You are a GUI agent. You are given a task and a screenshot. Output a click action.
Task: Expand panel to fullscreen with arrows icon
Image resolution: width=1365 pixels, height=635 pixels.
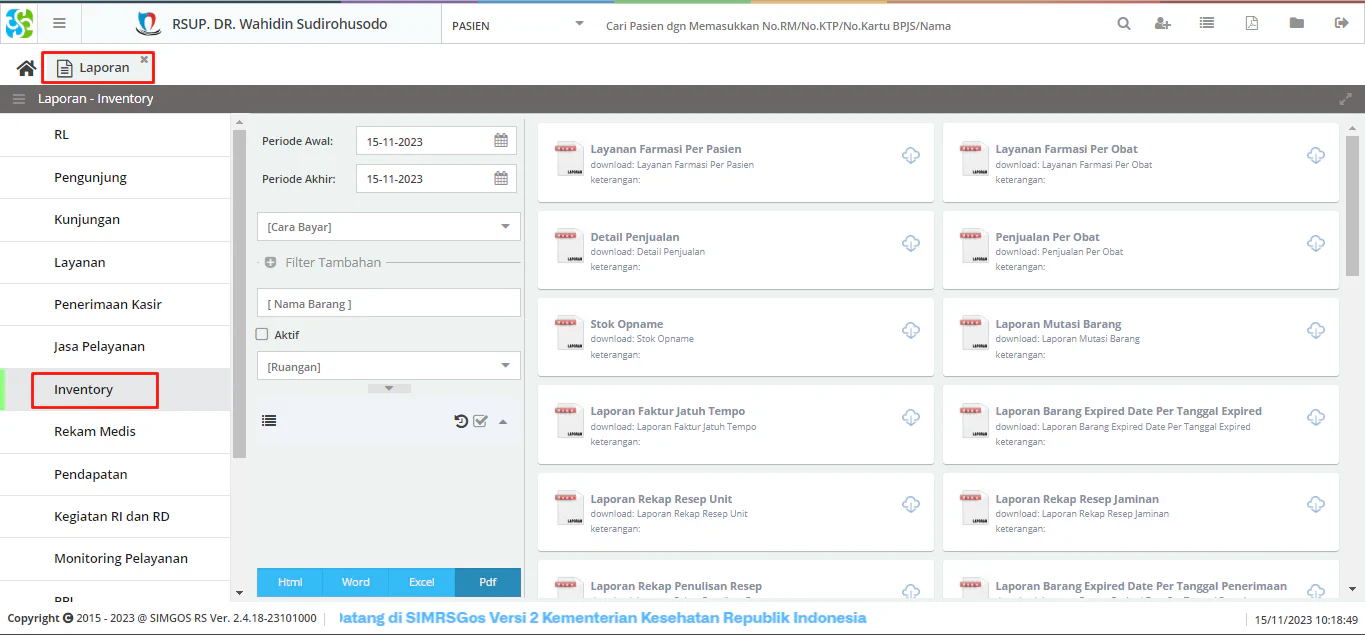pyautogui.click(x=1345, y=99)
